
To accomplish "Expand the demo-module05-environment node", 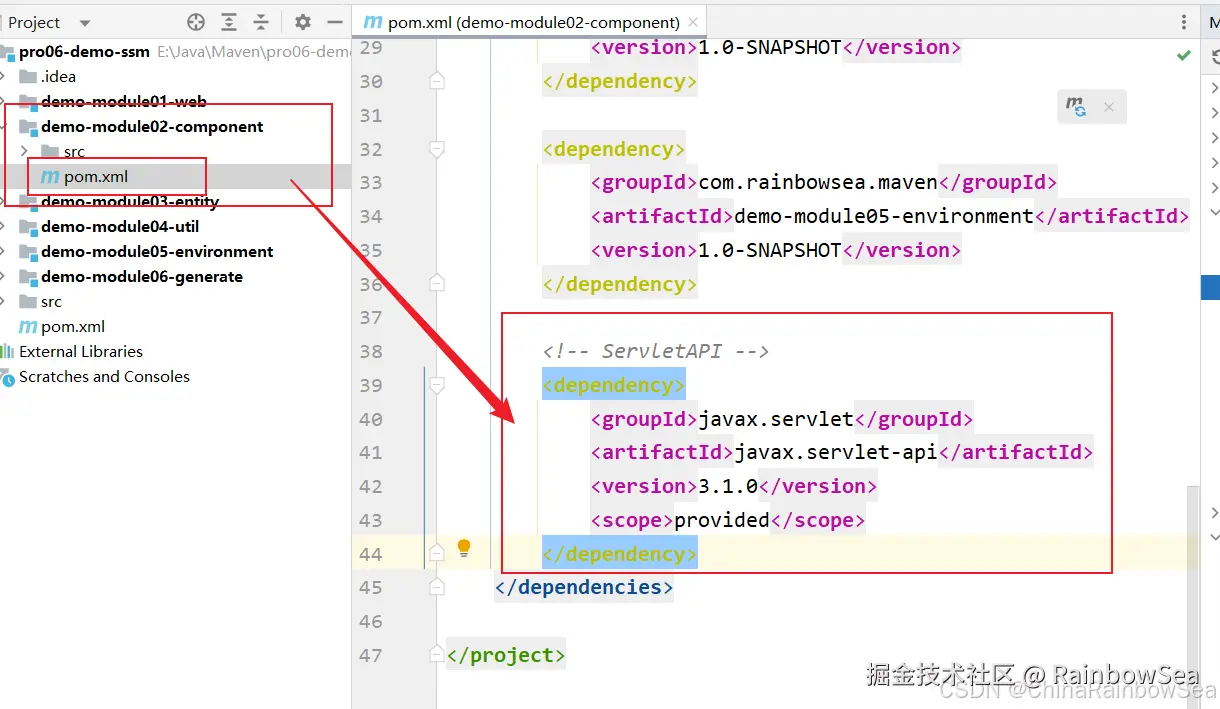I will click(x=4, y=251).
